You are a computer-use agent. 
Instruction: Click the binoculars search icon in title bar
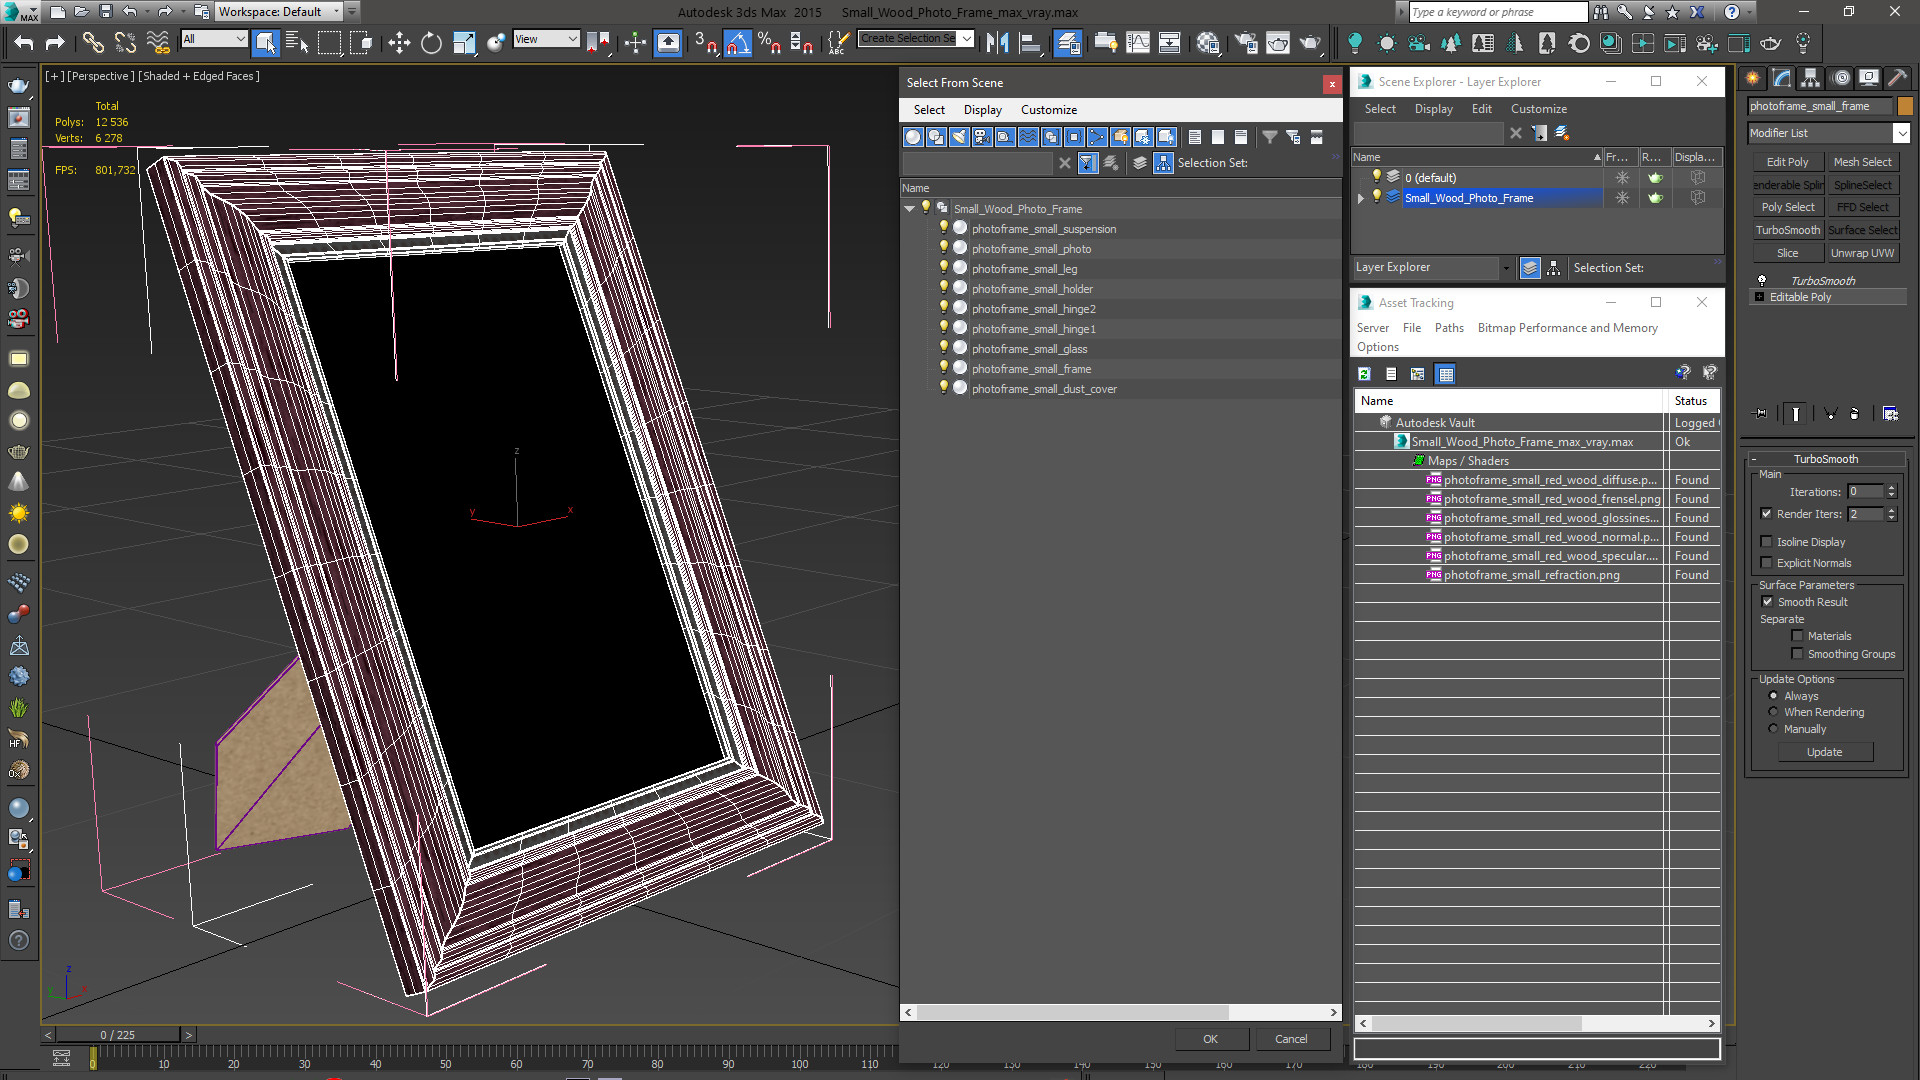pos(1601,12)
